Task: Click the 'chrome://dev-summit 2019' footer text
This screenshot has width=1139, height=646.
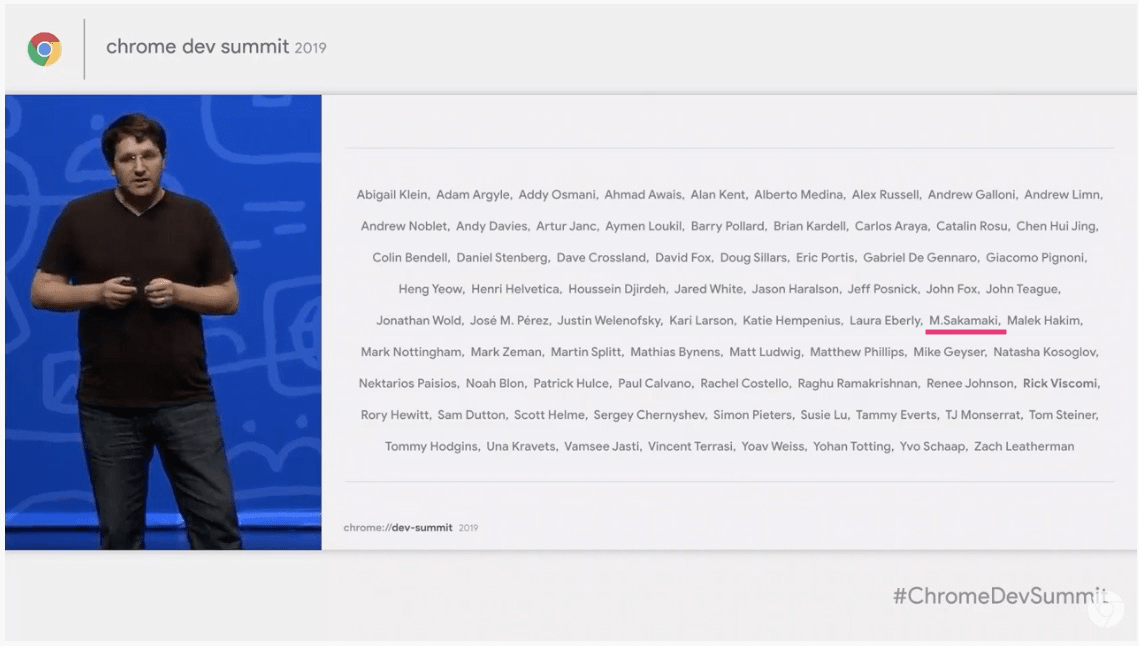Action: tap(410, 528)
